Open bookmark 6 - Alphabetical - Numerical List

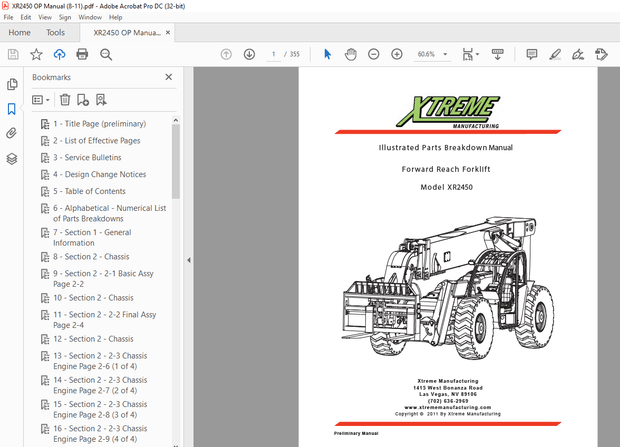point(110,213)
